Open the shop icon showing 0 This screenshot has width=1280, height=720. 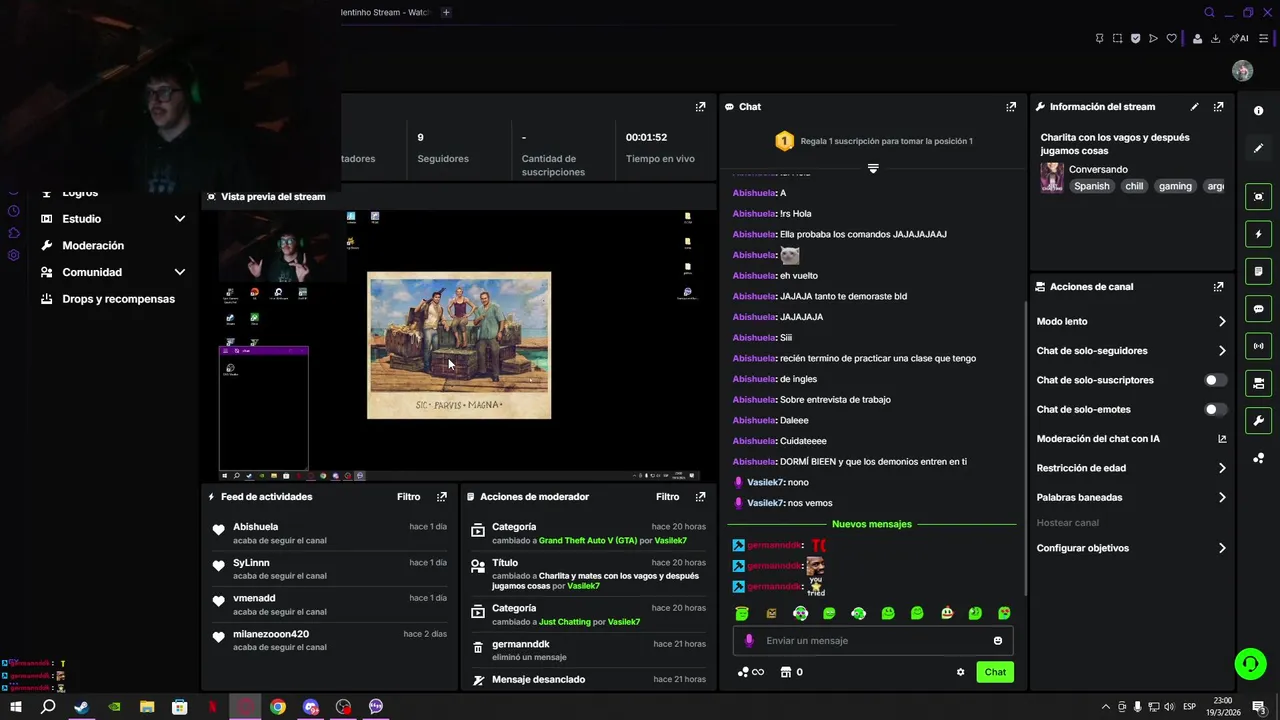(791, 672)
